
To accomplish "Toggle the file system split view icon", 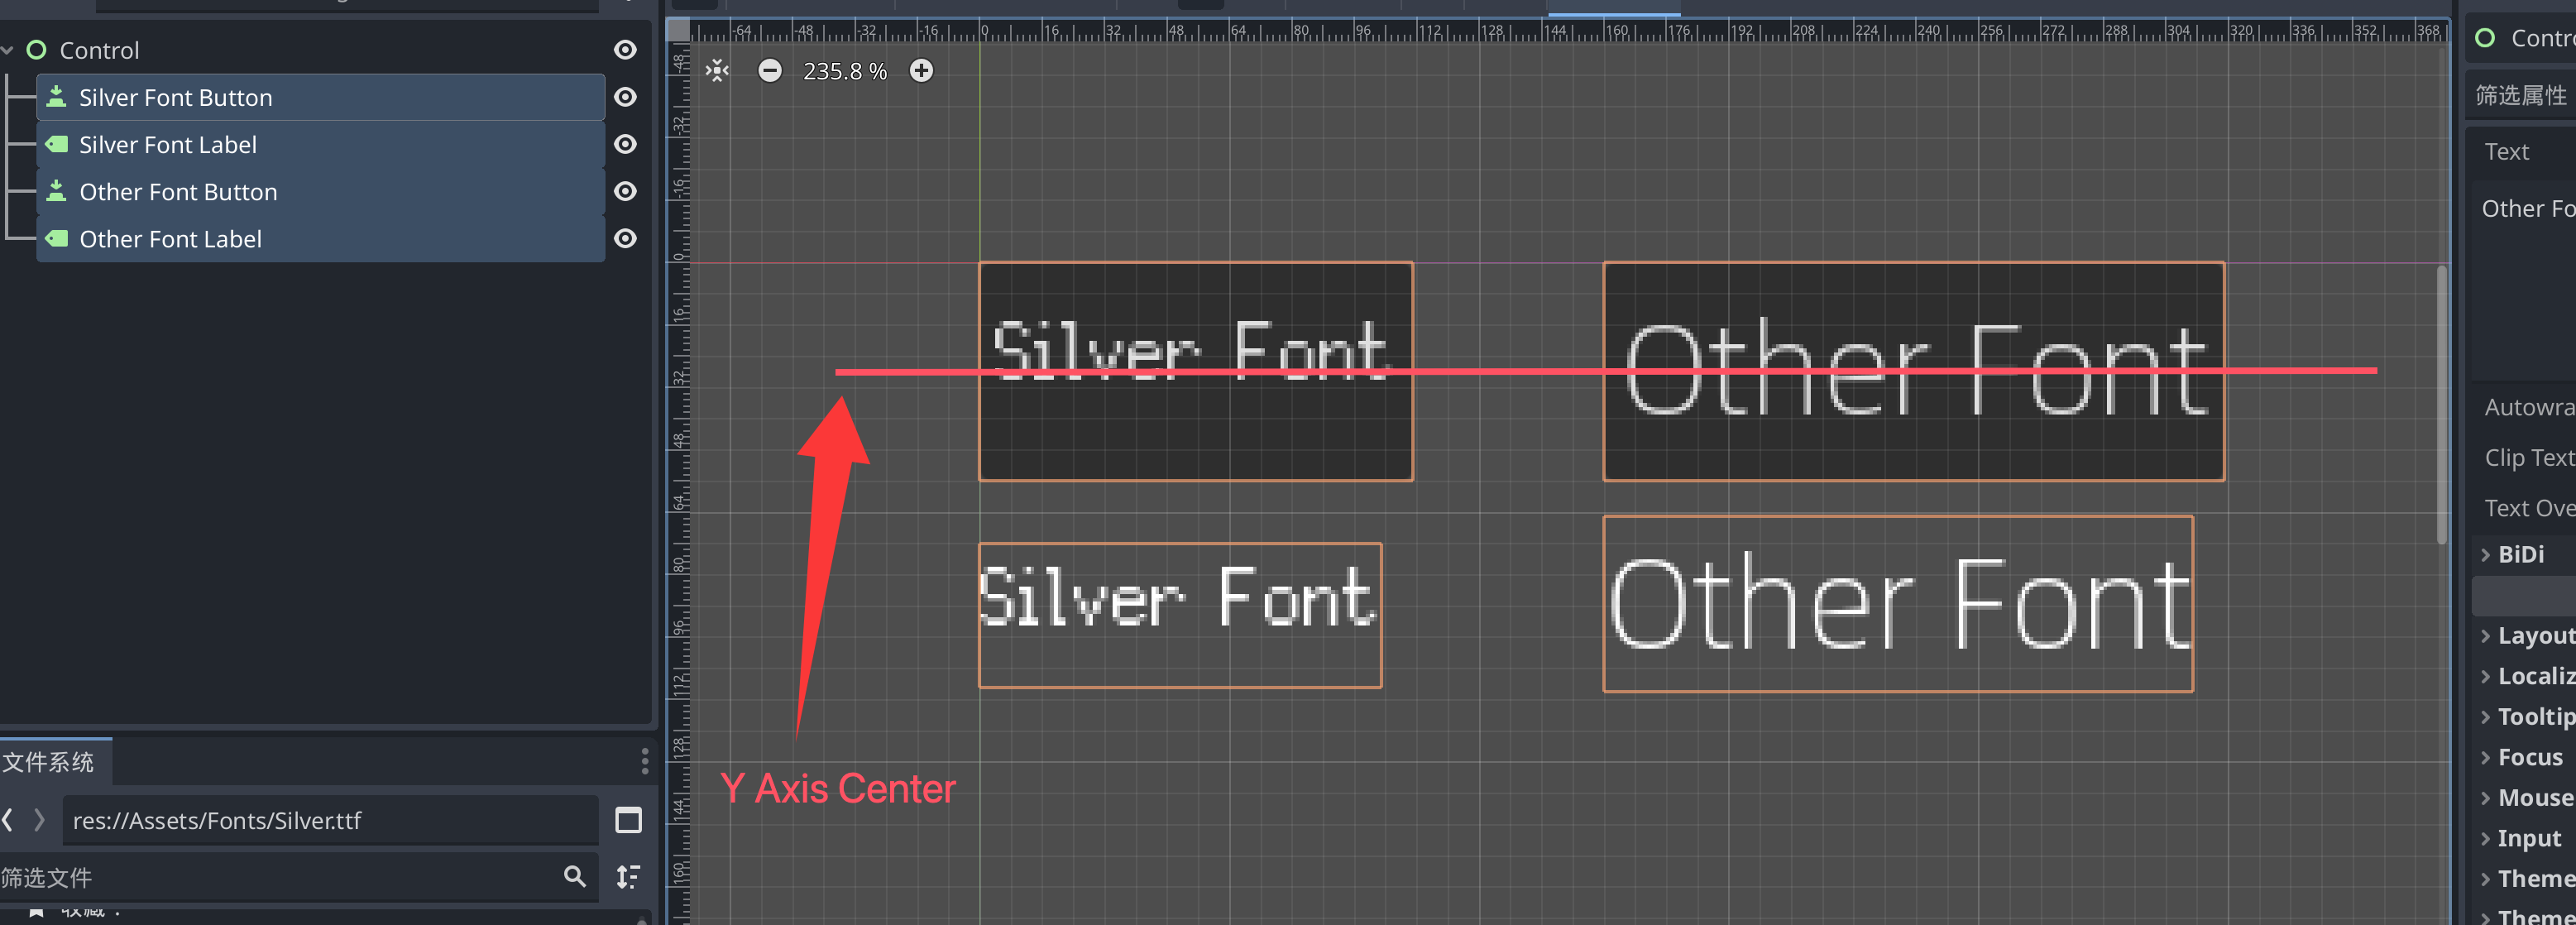I will [628, 821].
